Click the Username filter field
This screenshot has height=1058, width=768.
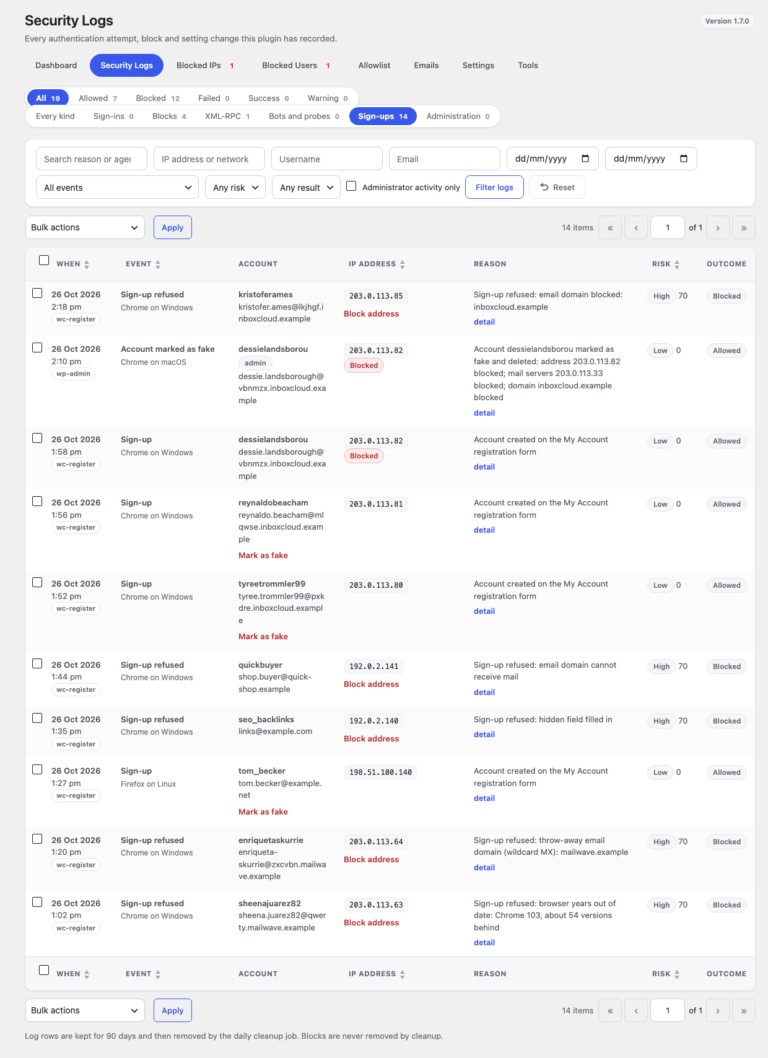(x=327, y=159)
